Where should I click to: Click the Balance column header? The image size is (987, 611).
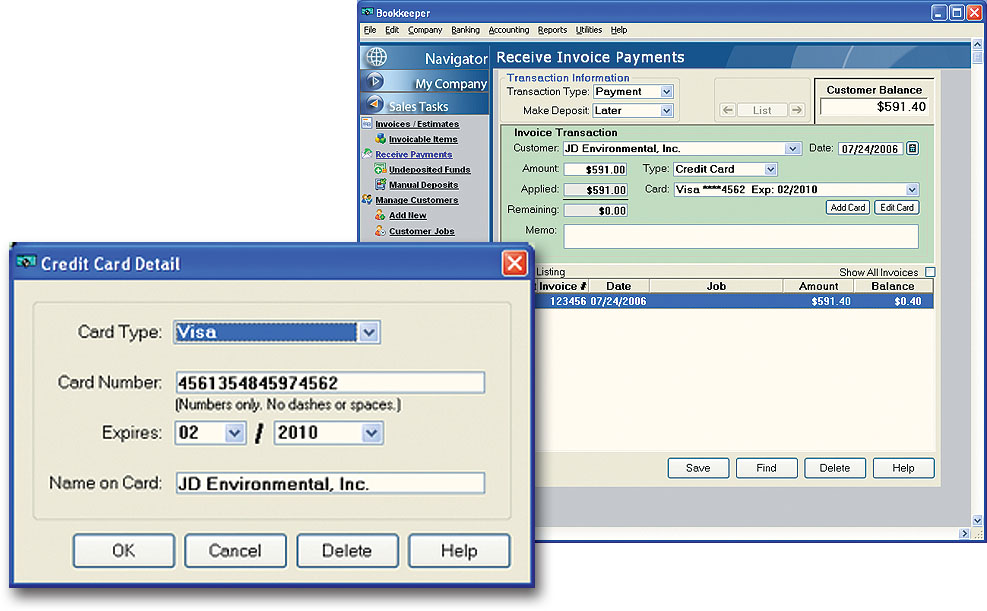893,286
